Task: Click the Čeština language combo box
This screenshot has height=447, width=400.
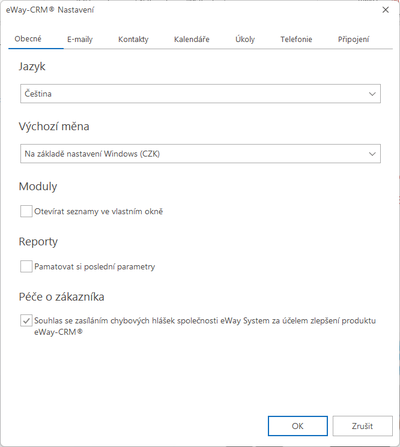Action: pyautogui.click(x=200, y=94)
